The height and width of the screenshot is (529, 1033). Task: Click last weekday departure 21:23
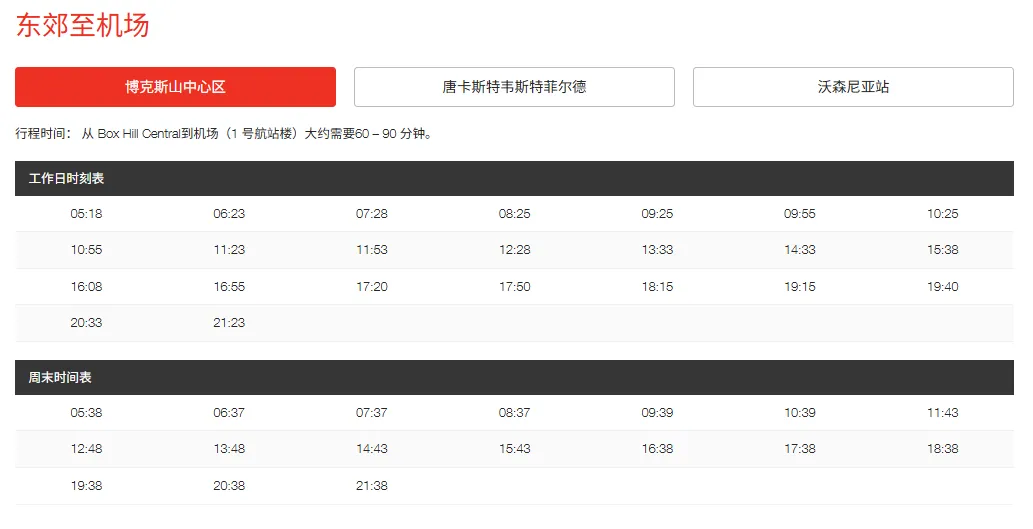coord(229,323)
